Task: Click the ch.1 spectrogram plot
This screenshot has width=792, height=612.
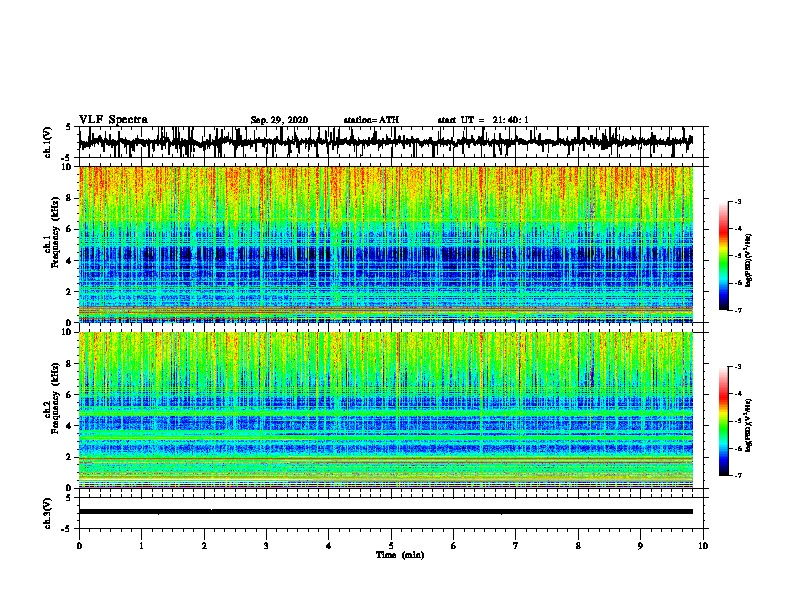Action: coord(386,244)
